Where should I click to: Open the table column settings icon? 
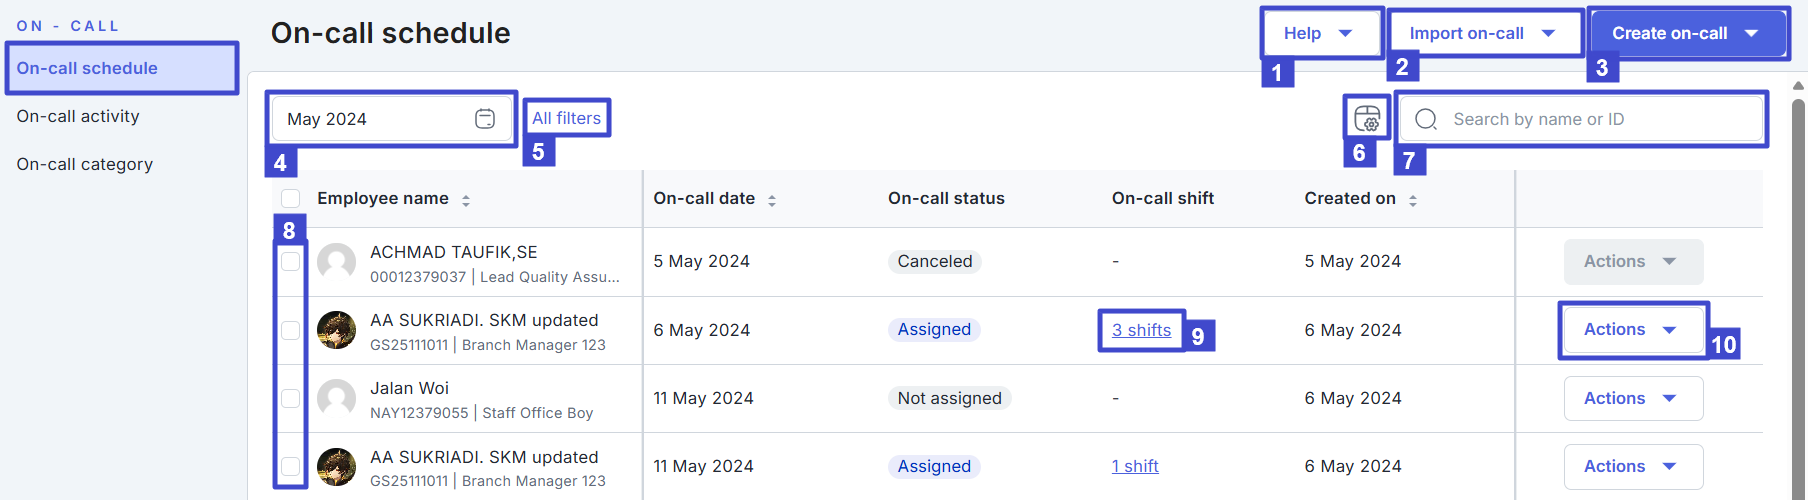coord(1367,119)
